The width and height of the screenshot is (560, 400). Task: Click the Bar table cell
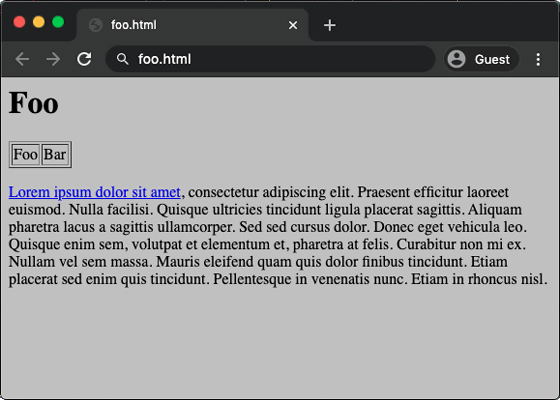click(x=55, y=155)
